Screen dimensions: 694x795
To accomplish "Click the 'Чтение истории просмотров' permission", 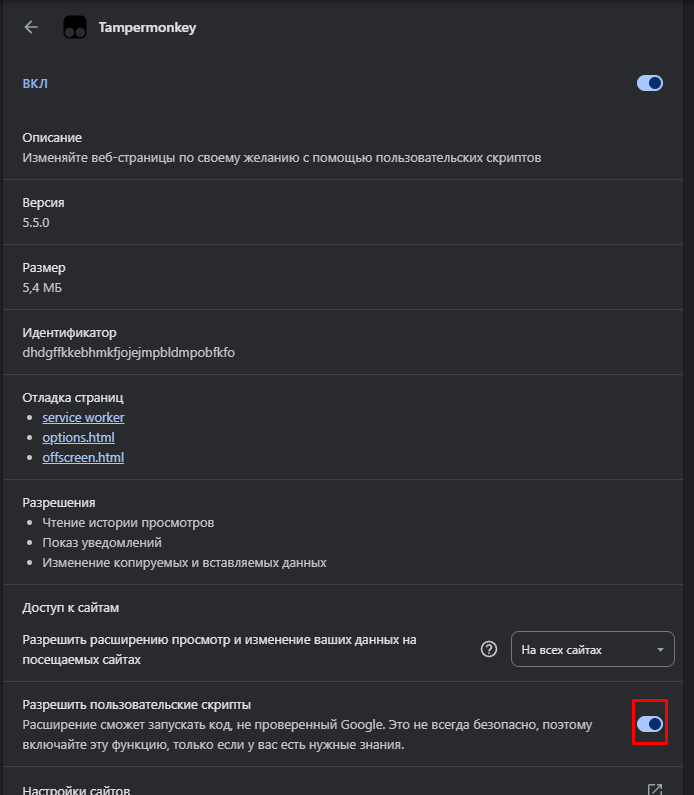I will point(128,523).
